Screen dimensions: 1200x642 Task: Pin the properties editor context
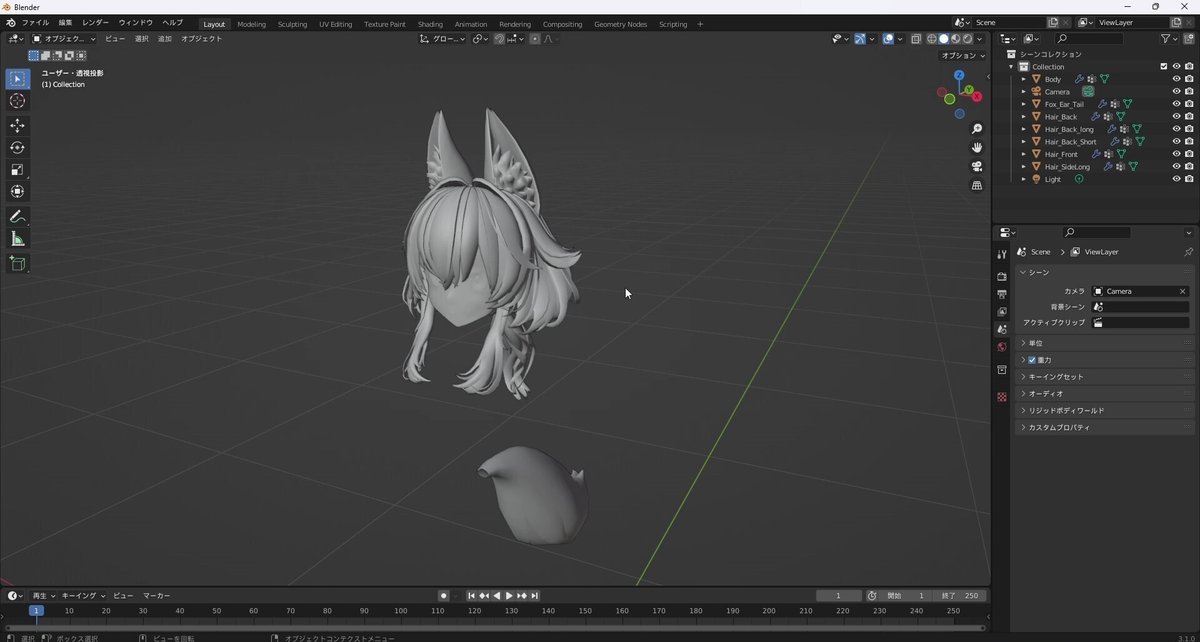pyautogui.click(x=1188, y=252)
